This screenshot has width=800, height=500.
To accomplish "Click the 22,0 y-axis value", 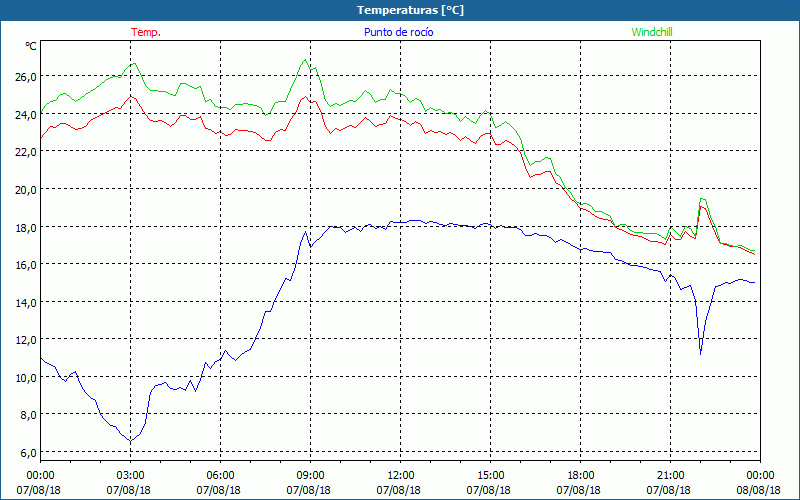I will pyautogui.click(x=26, y=152).
